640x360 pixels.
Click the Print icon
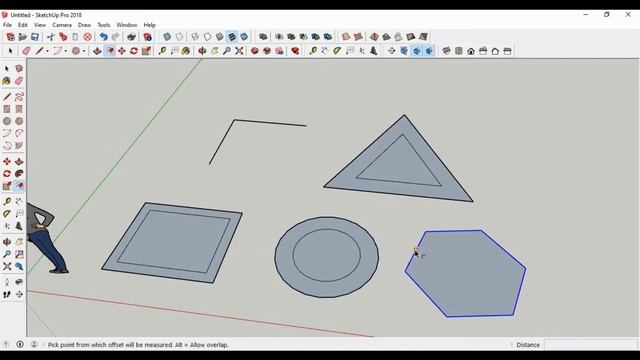[x=131, y=37]
